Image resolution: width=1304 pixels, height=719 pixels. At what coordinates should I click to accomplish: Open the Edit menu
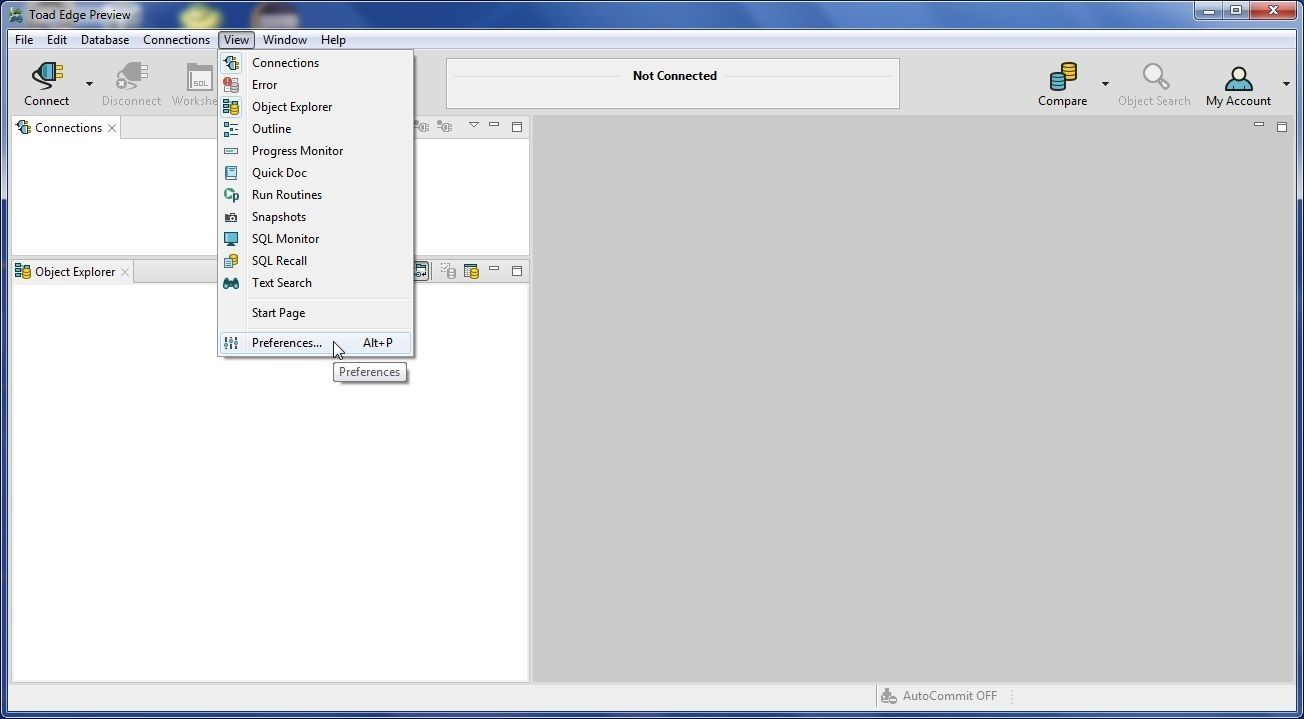pyautogui.click(x=57, y=40)
